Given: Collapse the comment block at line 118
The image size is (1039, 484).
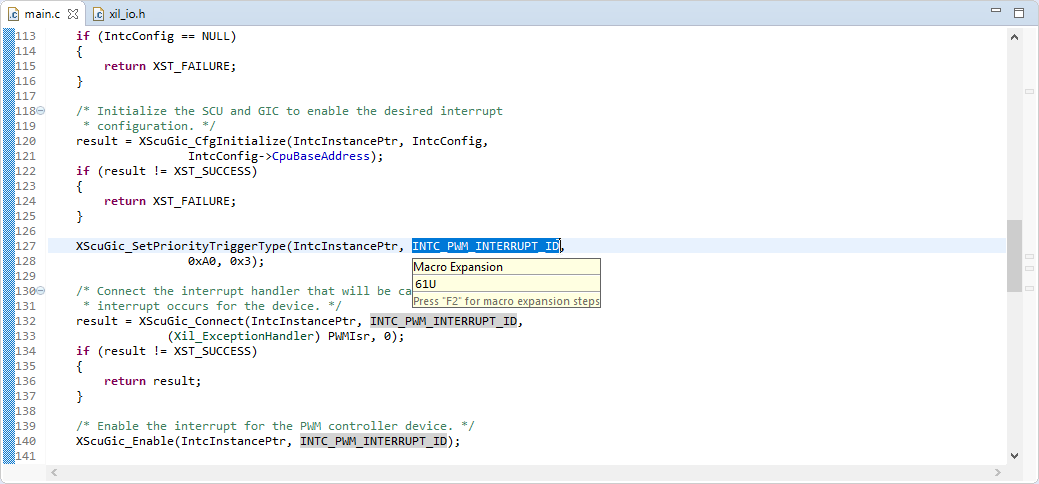Looking at the screenshot, I should pos(40,111).
